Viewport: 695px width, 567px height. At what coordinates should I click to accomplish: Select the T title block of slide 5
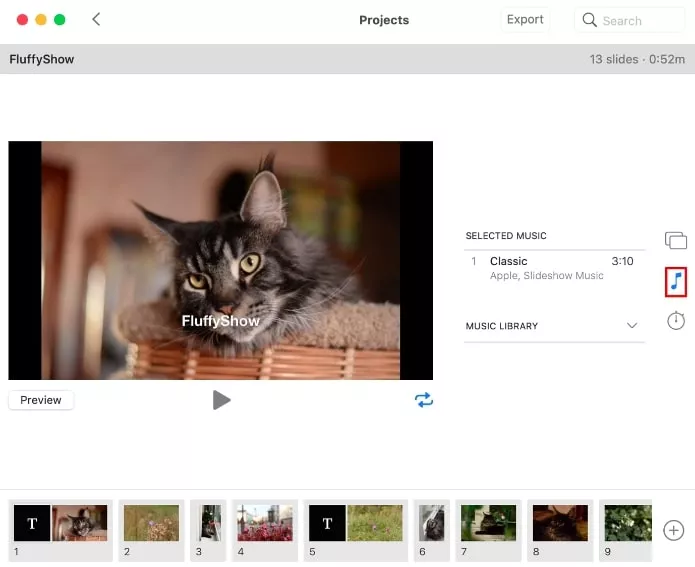pos(327,523)
